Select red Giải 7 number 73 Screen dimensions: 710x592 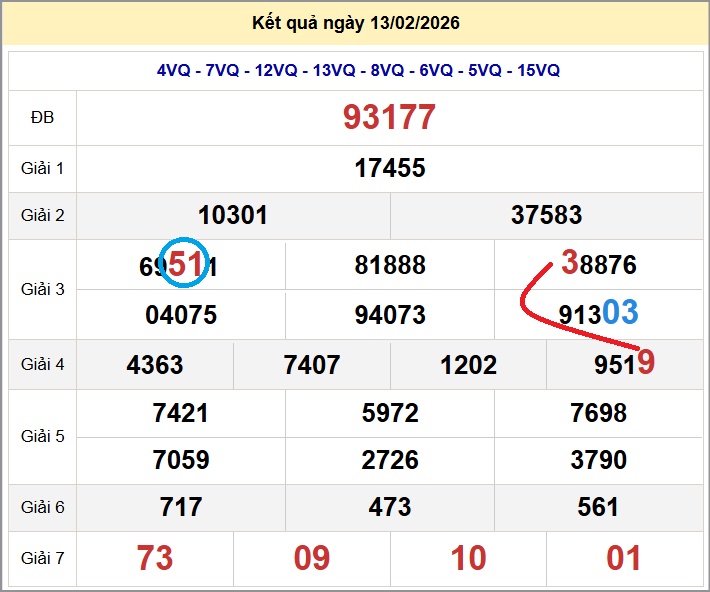(155, 558)
